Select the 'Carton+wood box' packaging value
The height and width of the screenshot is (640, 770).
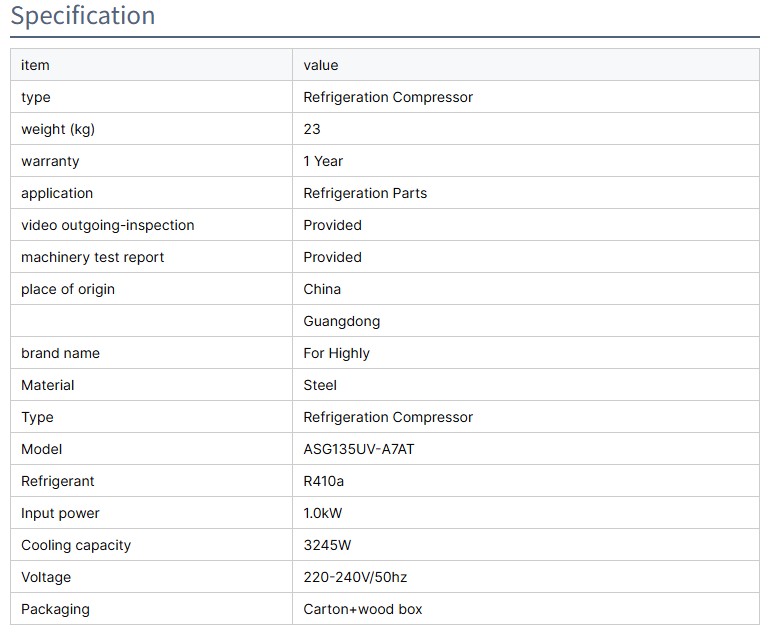pyautogui.click(x=363, y=609)
